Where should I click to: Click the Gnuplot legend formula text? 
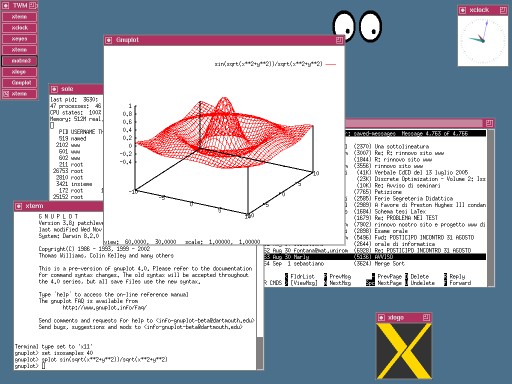click(268, 64)
